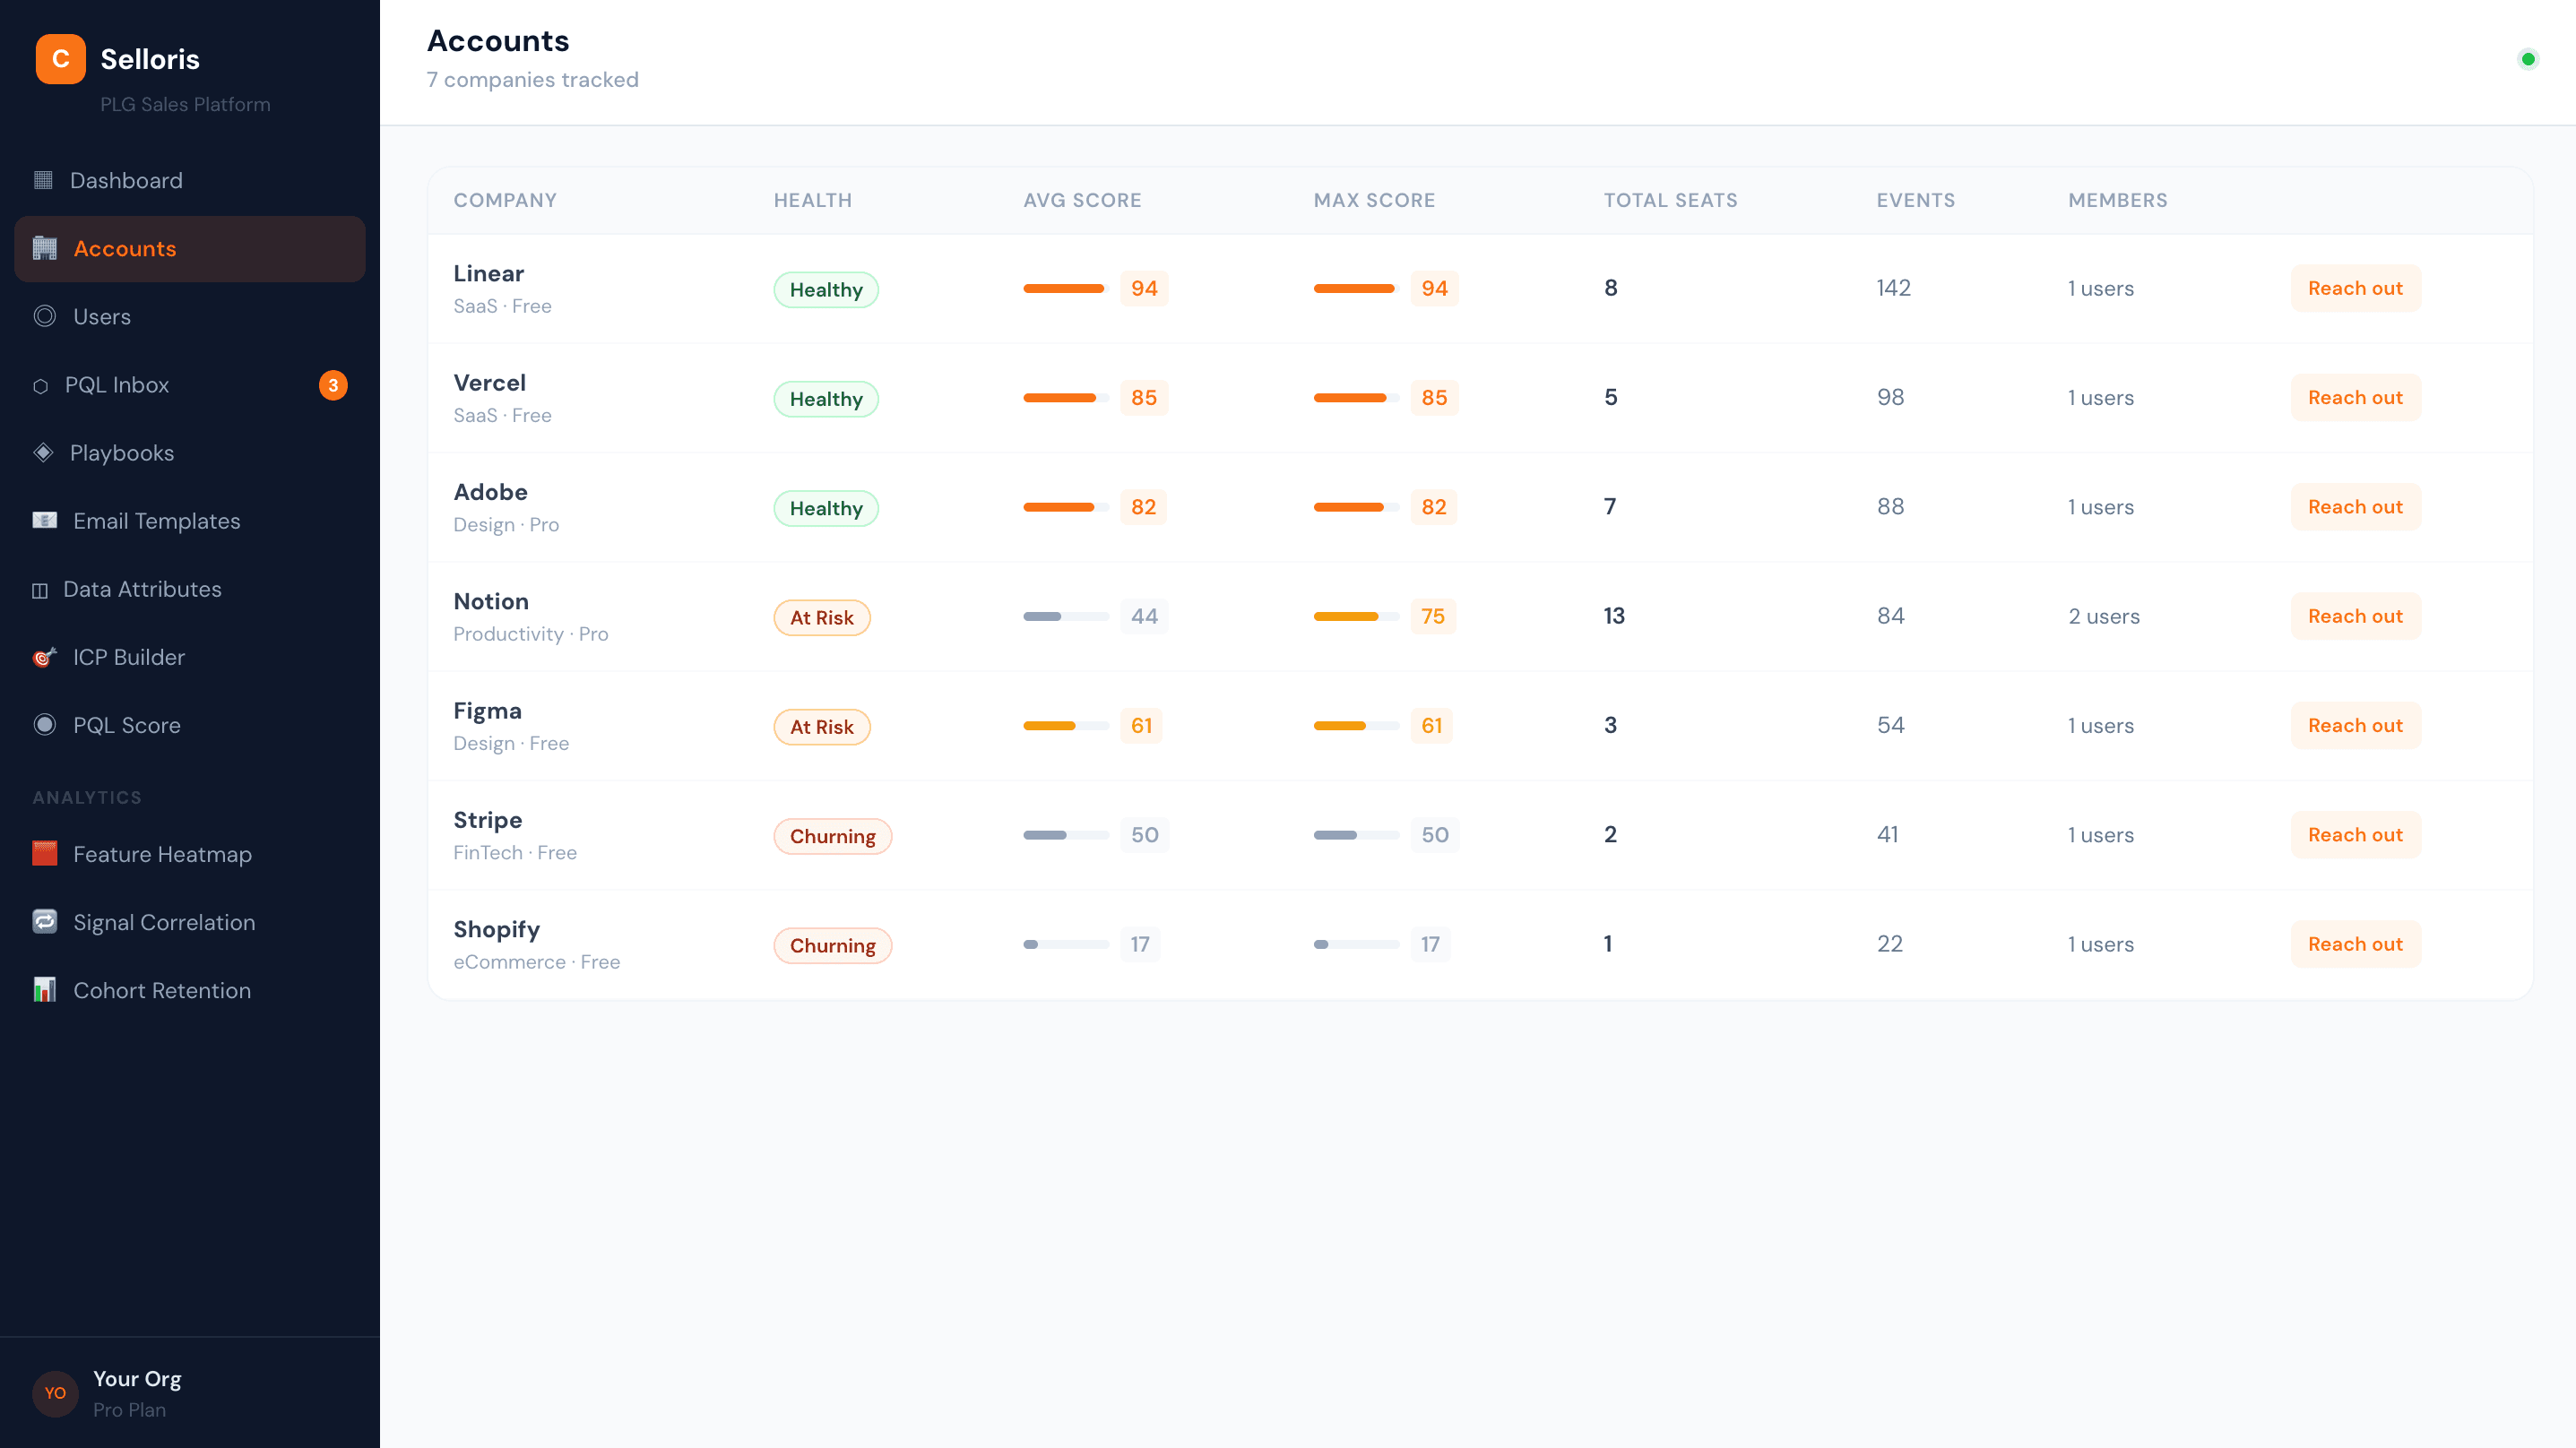Click Linear's Healthy status badge

(826, 290)
